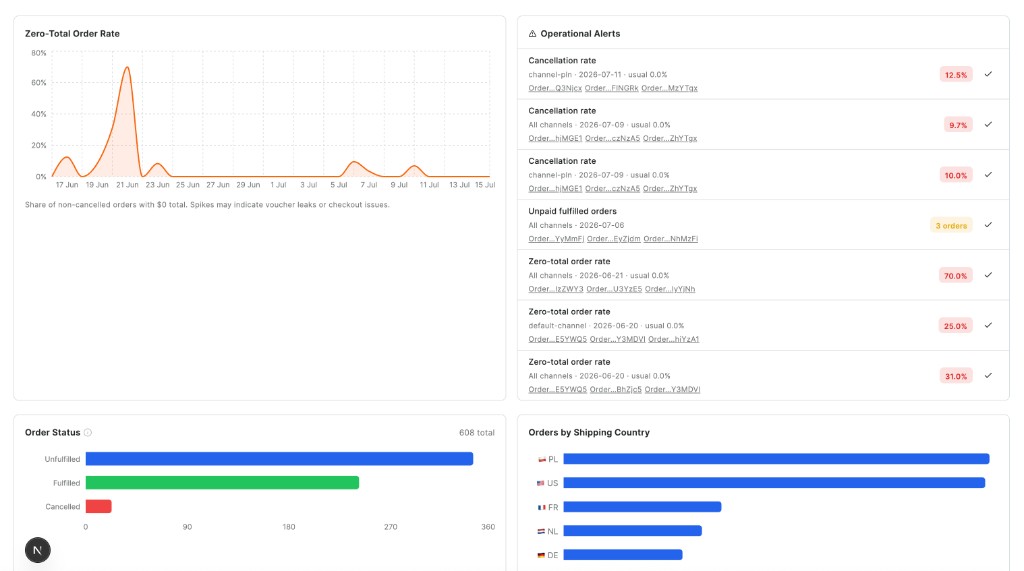Open Order…E5YWQ5 in the 25.0% alert row
This screenshot has width=1024, height=571.
[558, 339]
